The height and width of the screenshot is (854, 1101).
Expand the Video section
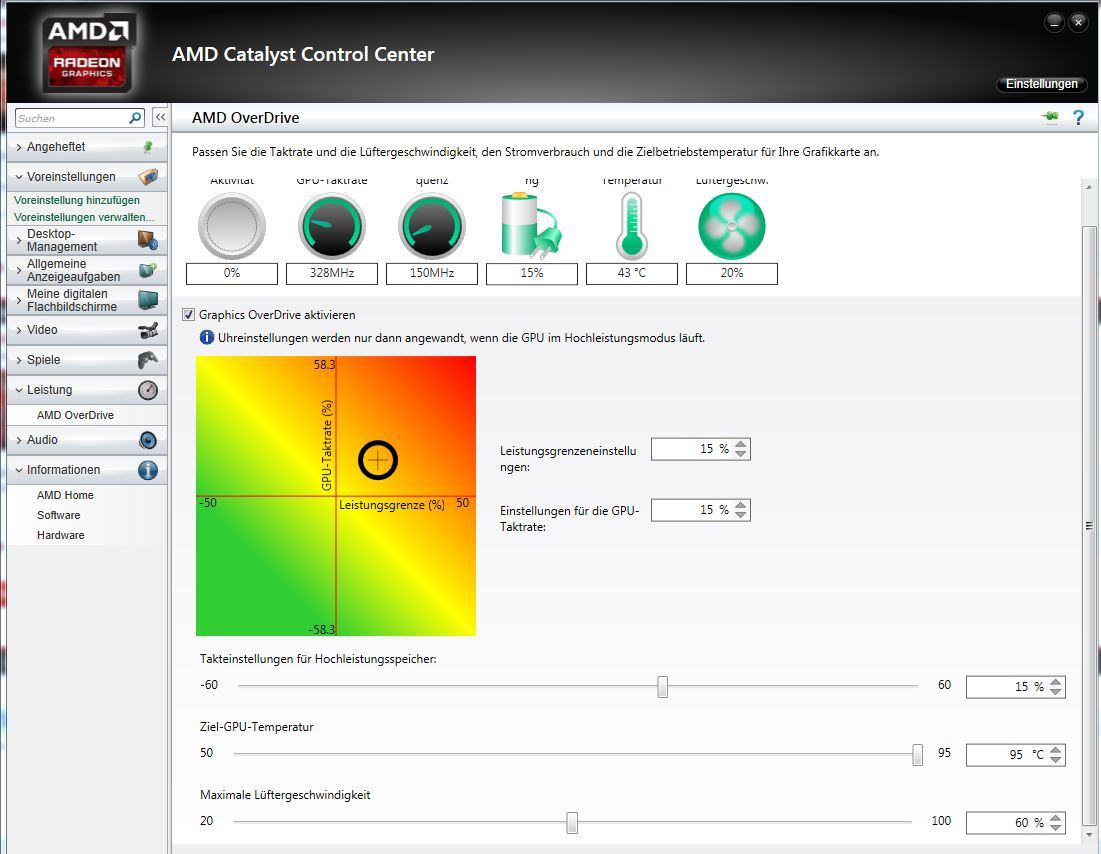pyautogui.click(x=19, y=330)
